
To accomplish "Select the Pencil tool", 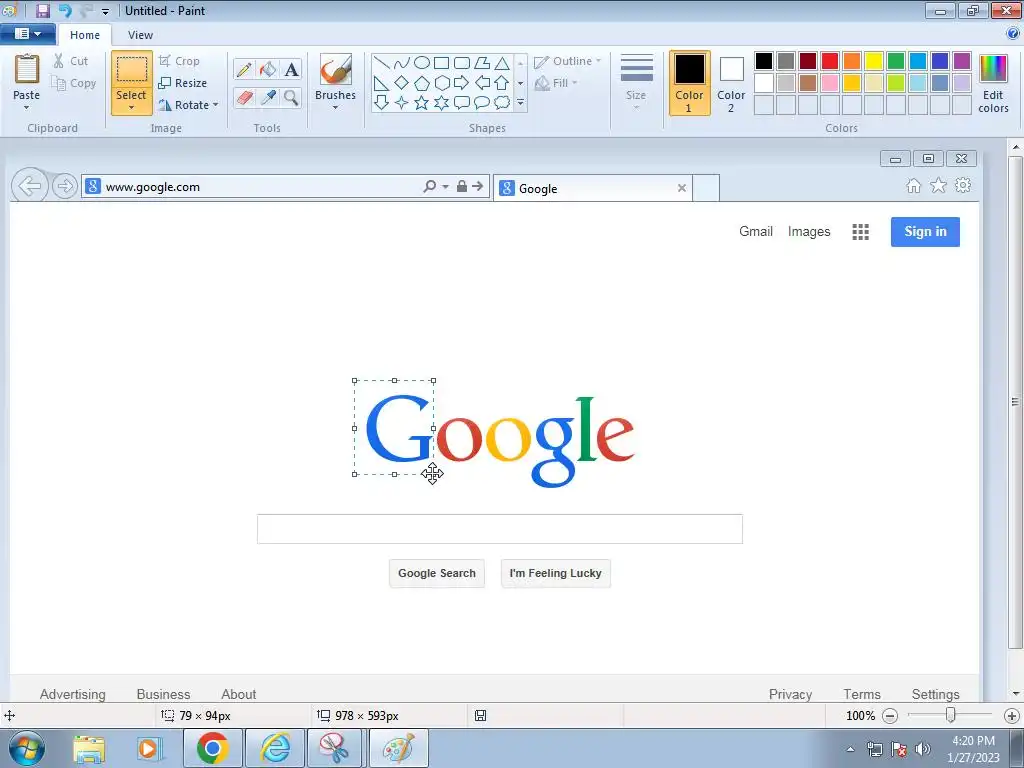I will click(244, 69).
